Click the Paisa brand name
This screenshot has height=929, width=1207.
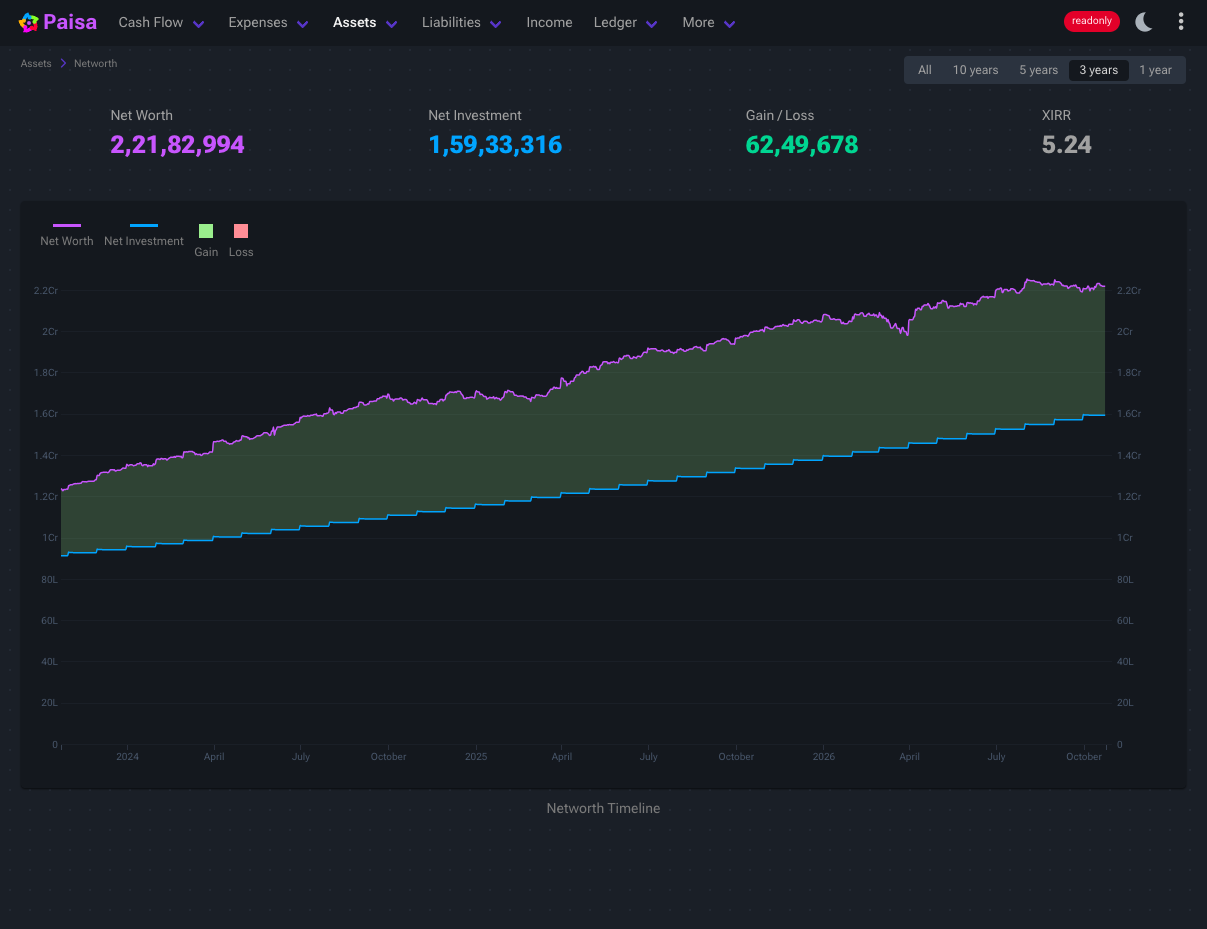(70, 22)
